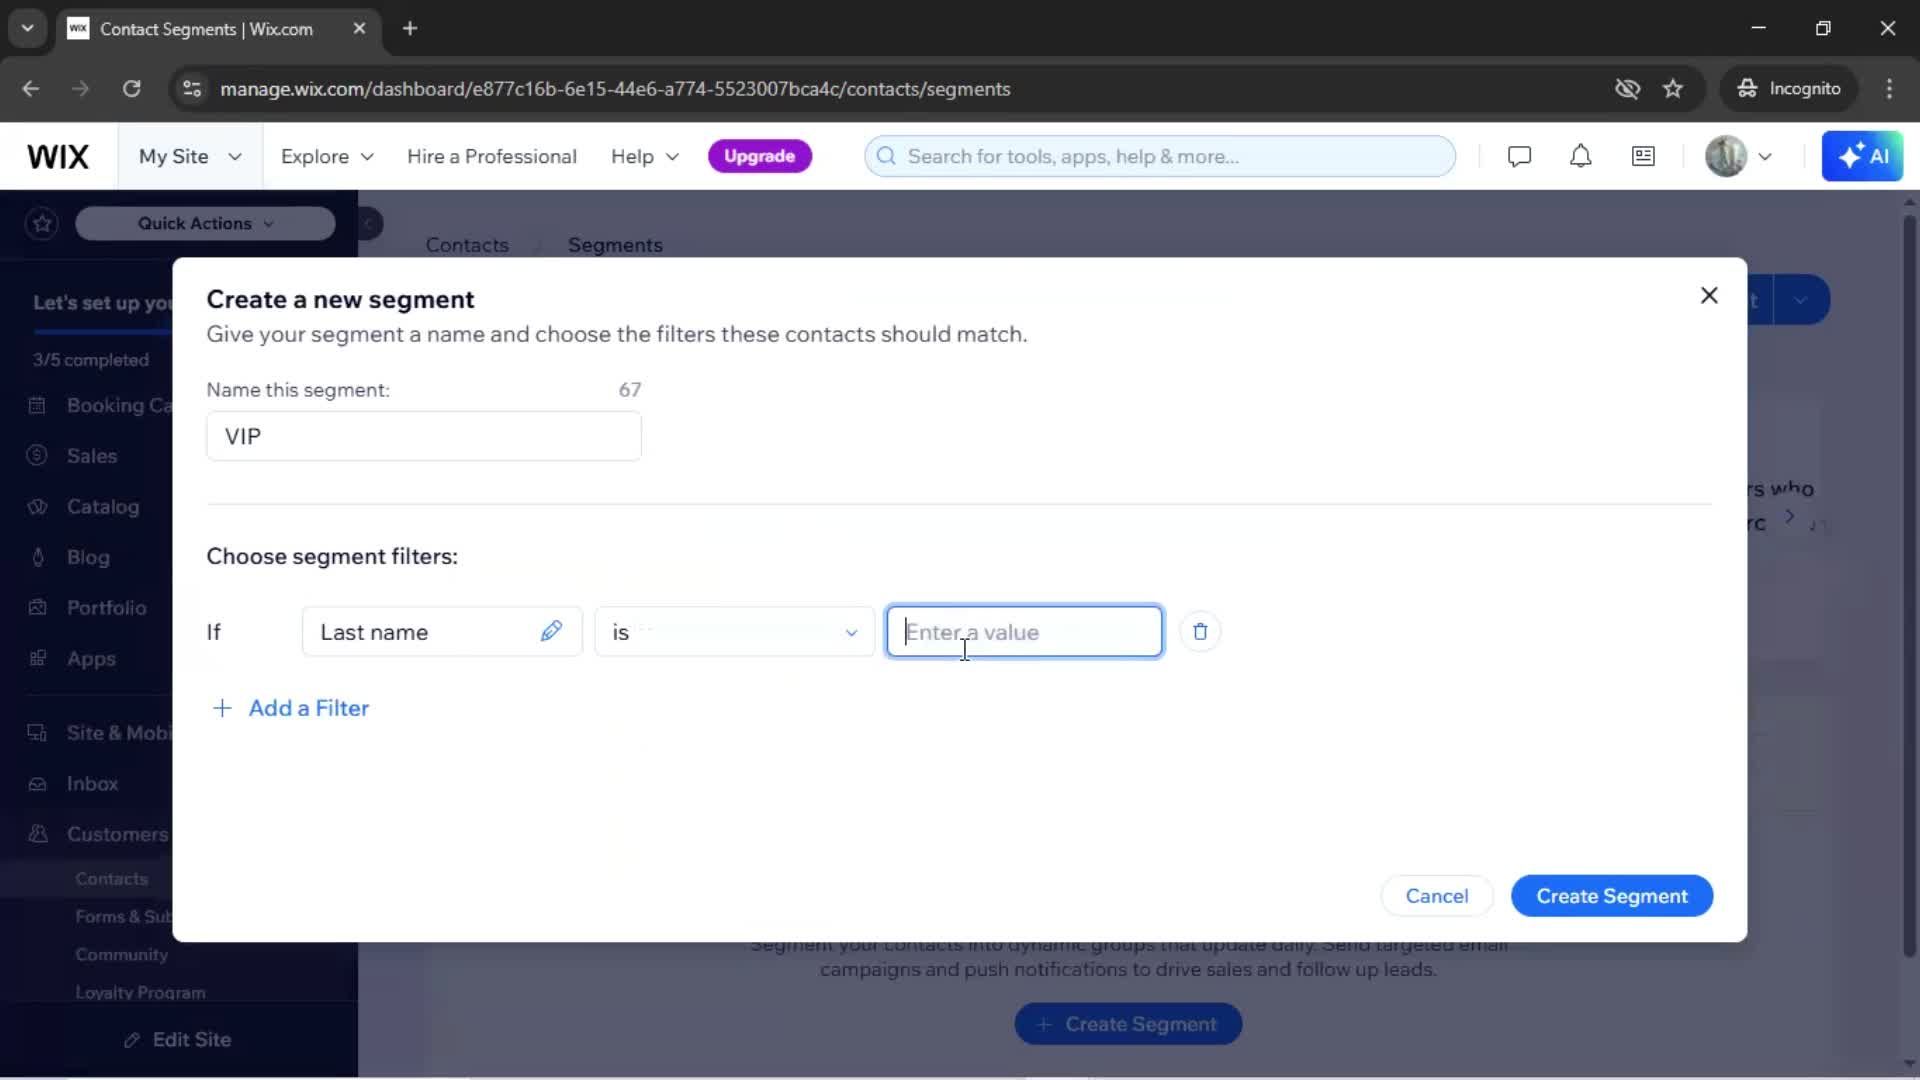Open the notifications bell

point(1580,156)
